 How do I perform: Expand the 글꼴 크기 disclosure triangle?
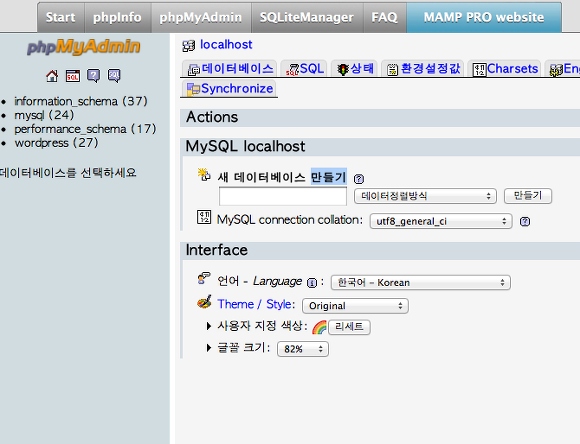point(209,348)
